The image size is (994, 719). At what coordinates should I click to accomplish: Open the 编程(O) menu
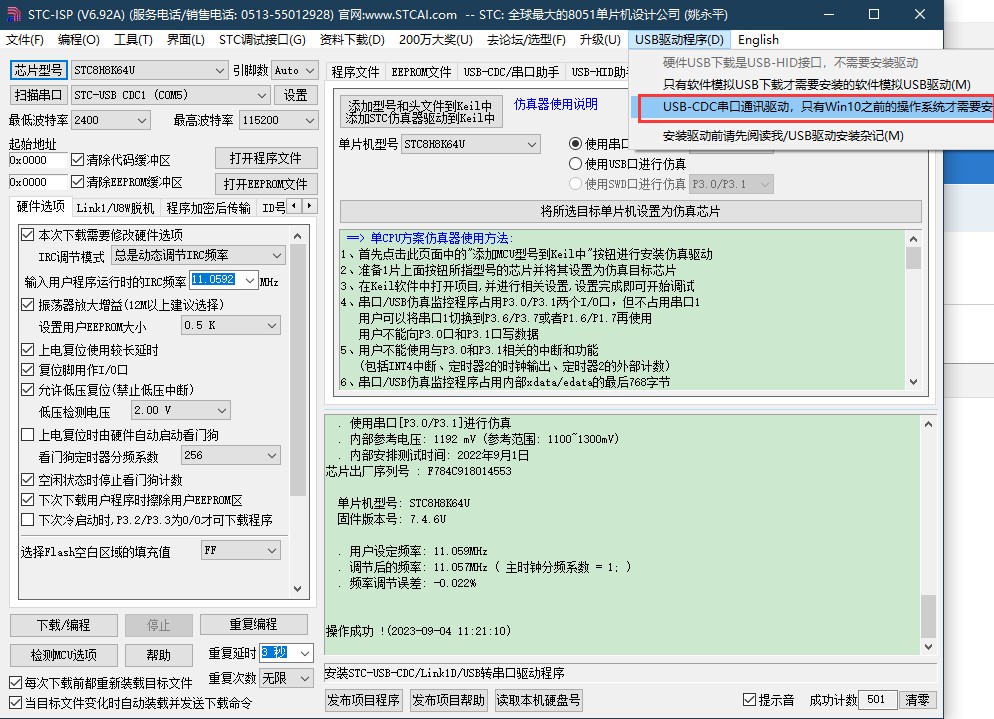[79, 39]
